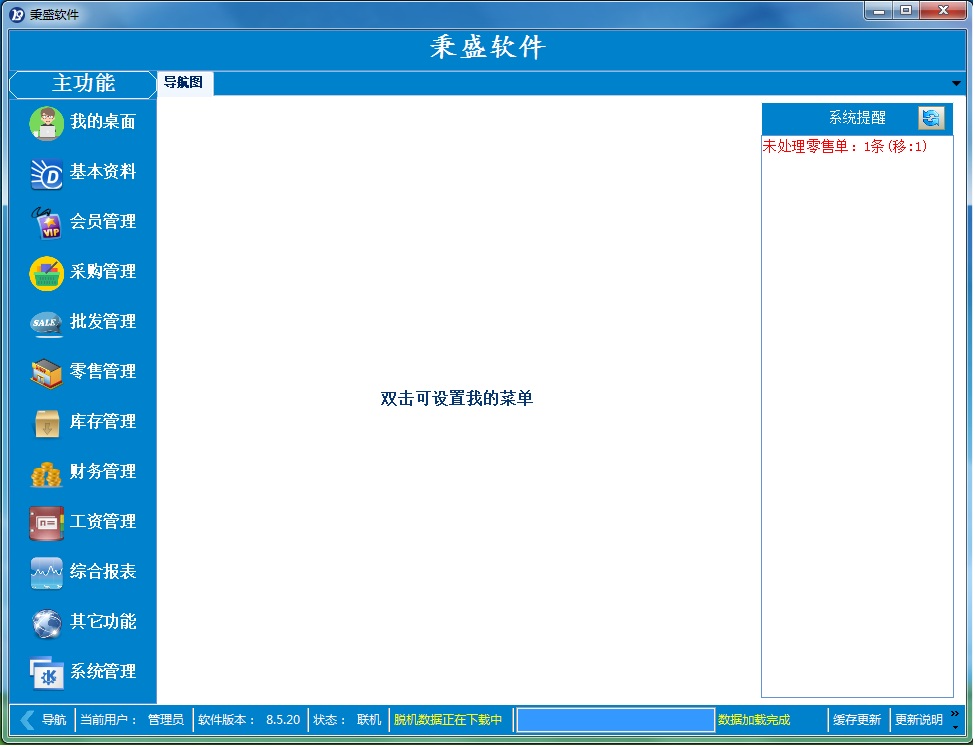Click the 综合报表 chart icon
The width and height of the screenshot is (975, 747).
(x=47, y=573)
